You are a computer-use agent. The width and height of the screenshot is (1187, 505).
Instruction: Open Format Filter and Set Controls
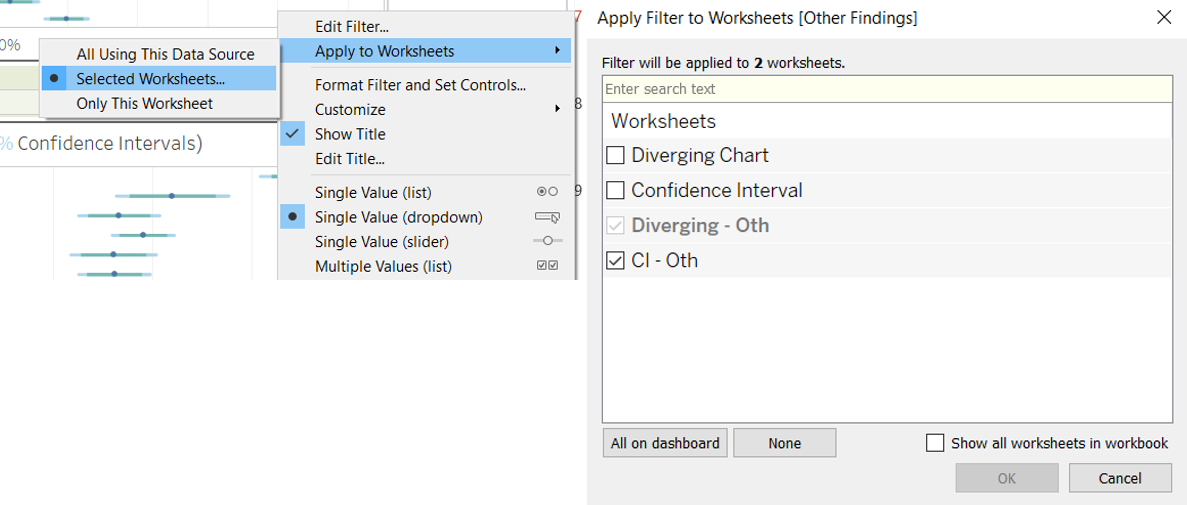[x=420, y=85]
